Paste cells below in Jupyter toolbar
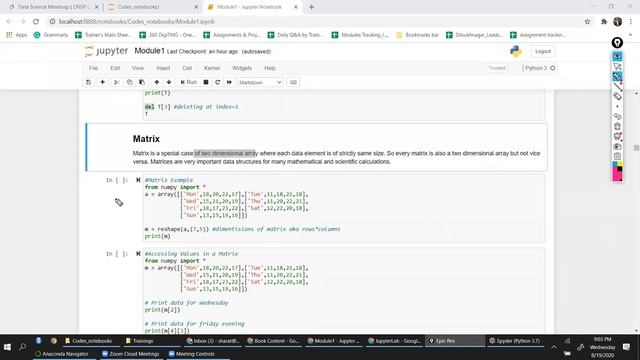The width and height of the screenshot is (640, 360). click(142, 82)
